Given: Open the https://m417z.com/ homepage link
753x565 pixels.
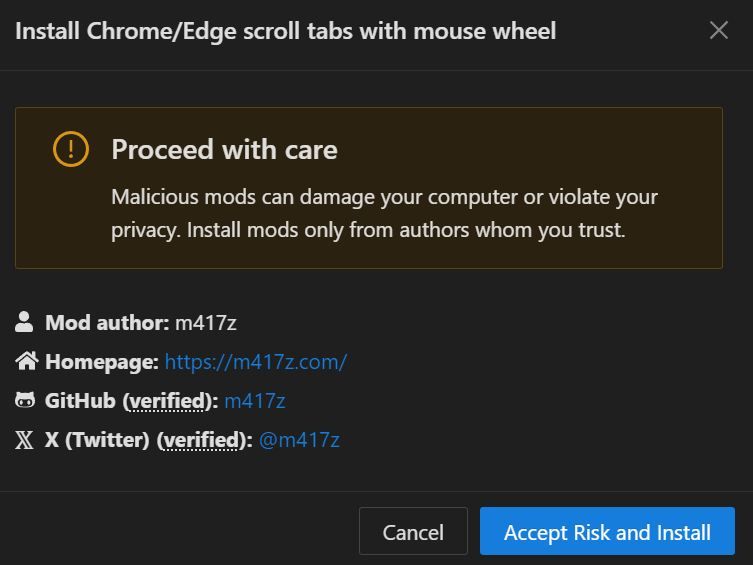Looking at the screenshot, I should click(255, 361).
